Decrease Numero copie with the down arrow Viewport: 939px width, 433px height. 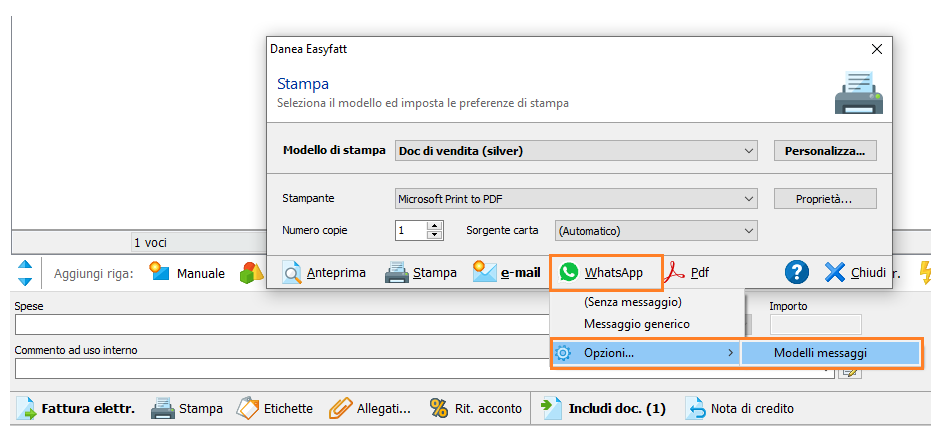click(x=435, y=235)
